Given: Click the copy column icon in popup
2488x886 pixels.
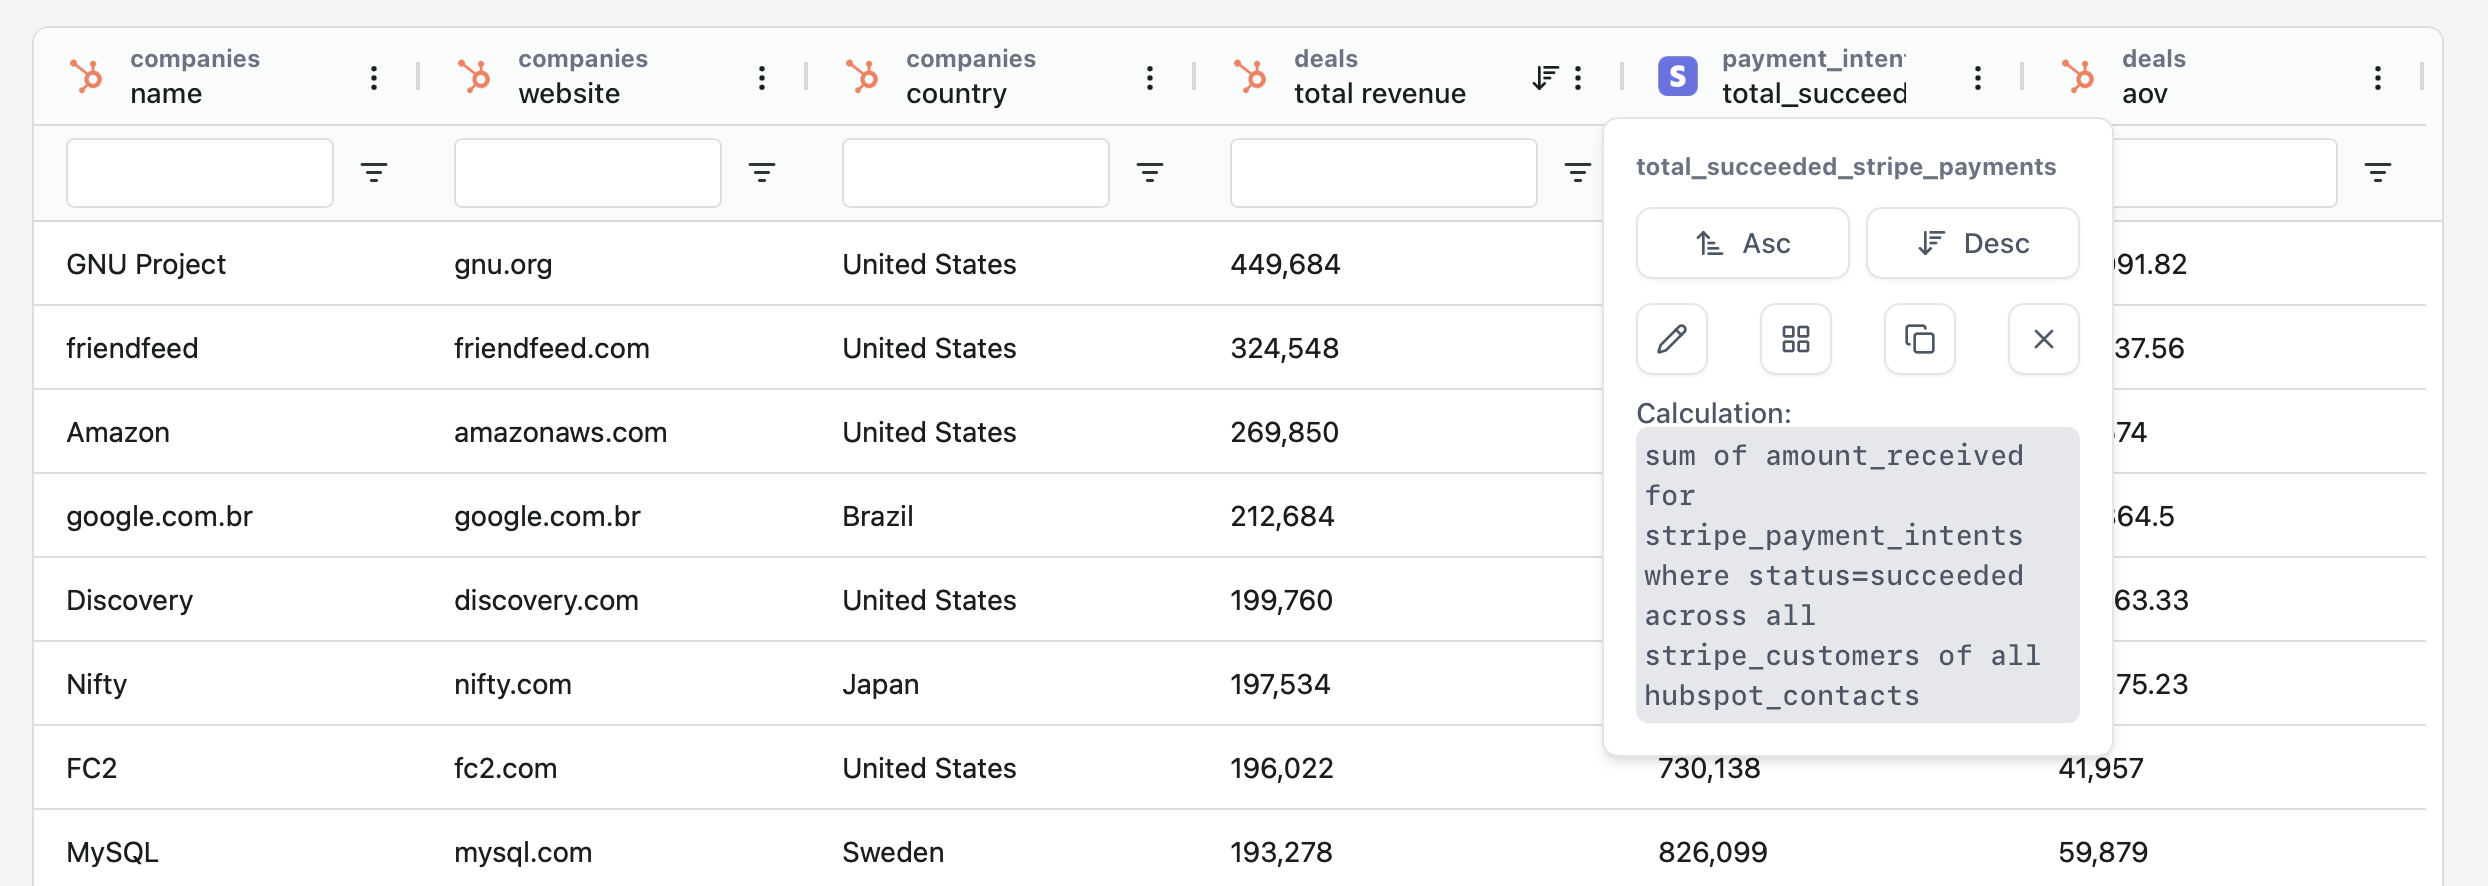Looking at the screenshot, I should 1919,339.
